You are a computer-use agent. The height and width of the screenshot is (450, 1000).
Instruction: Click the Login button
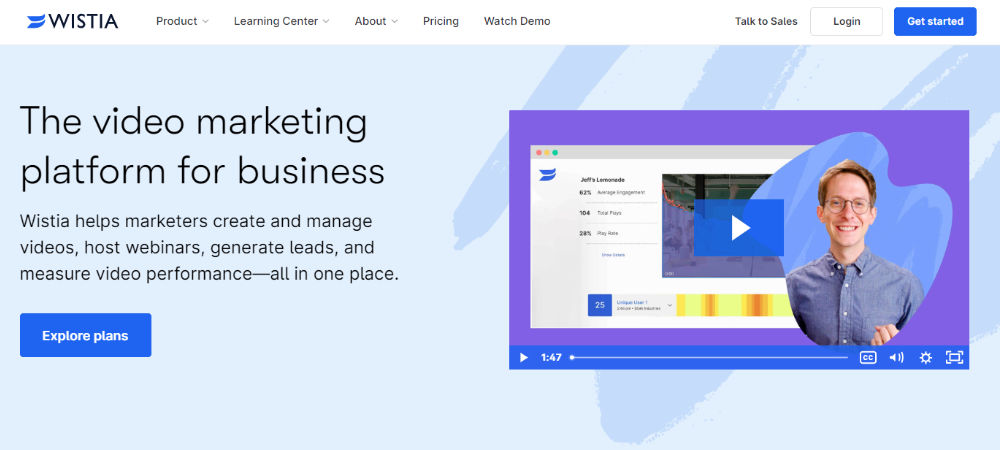point(846,21)
